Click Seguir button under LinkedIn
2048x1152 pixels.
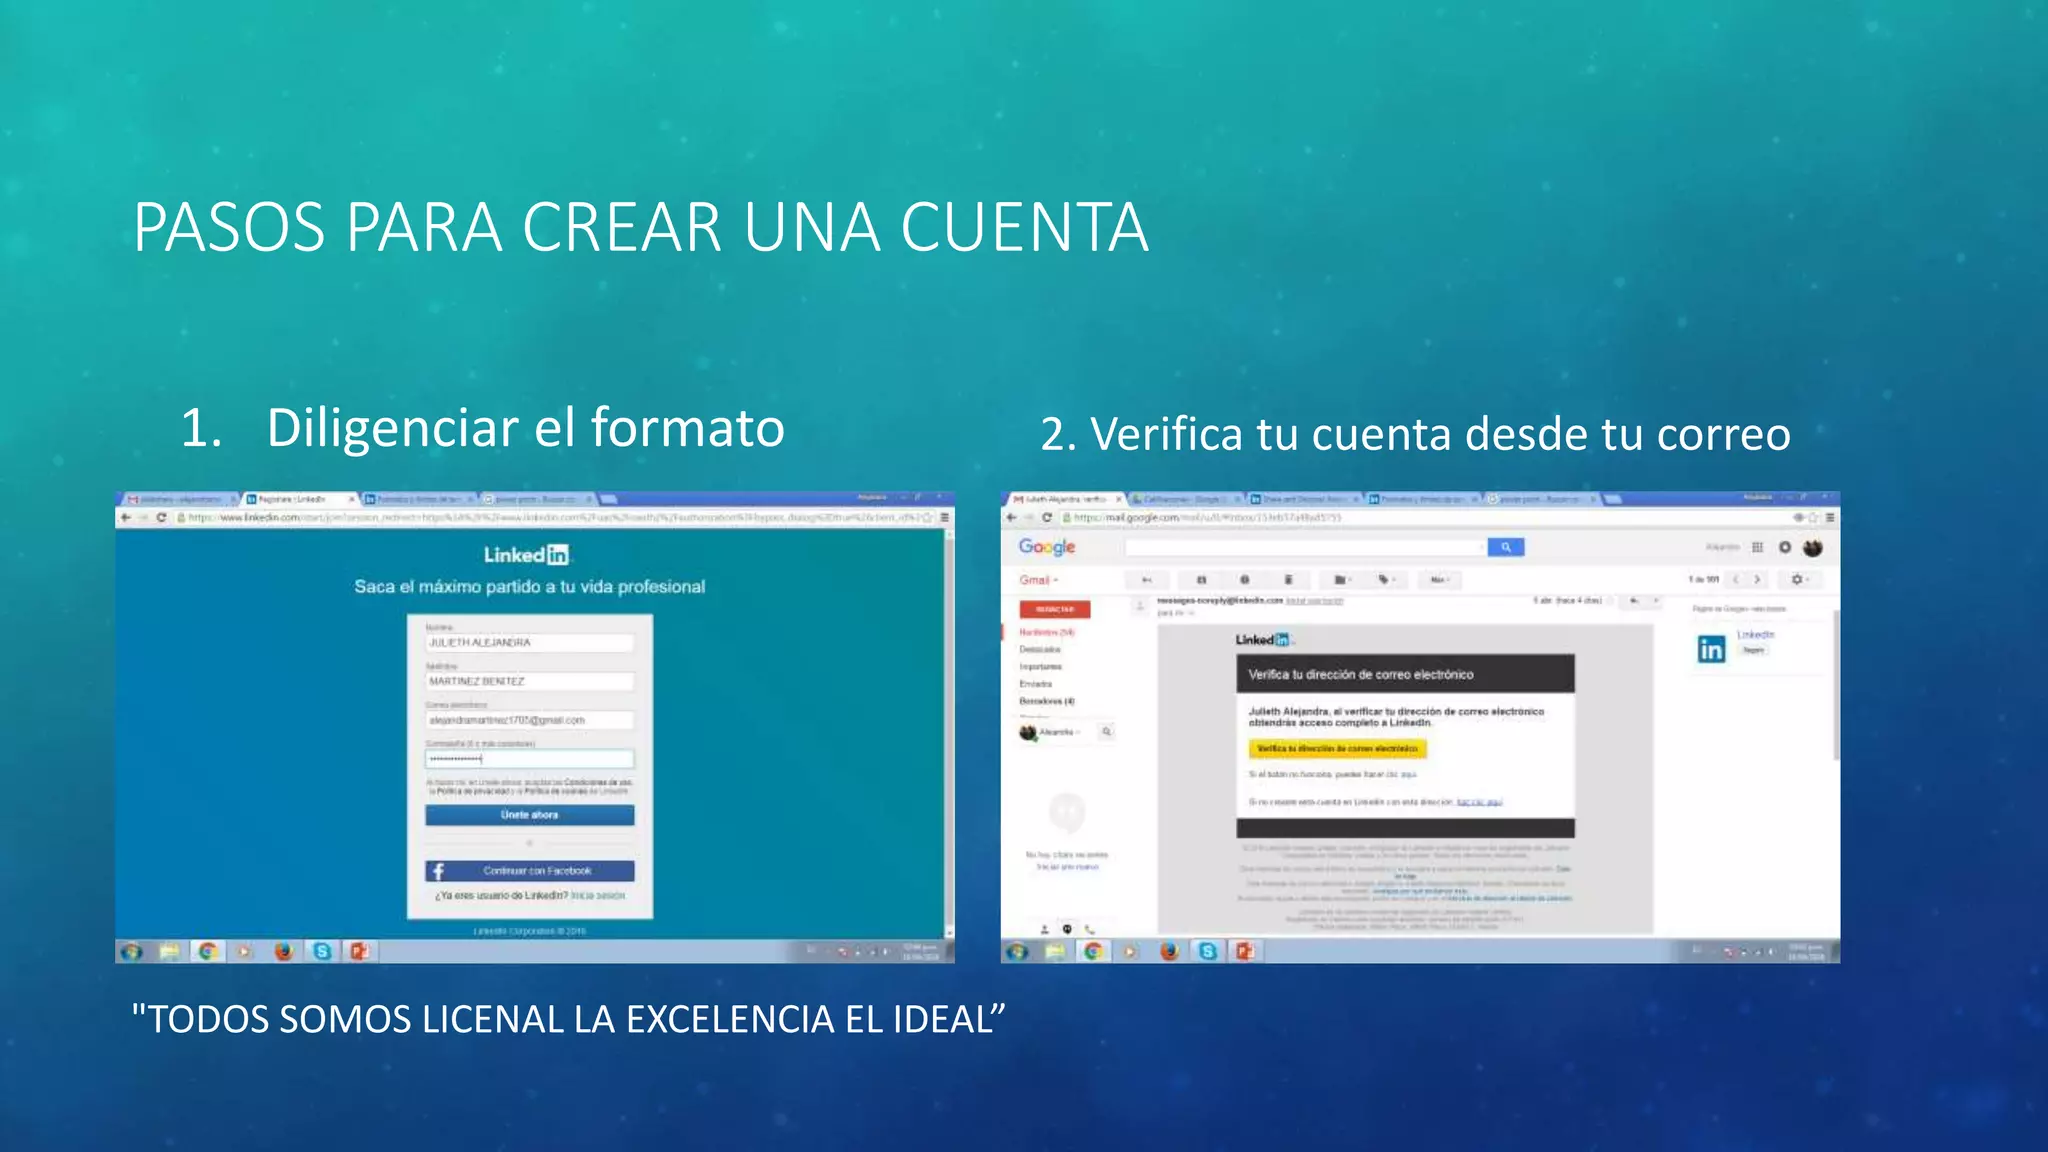click(1753, 650)
